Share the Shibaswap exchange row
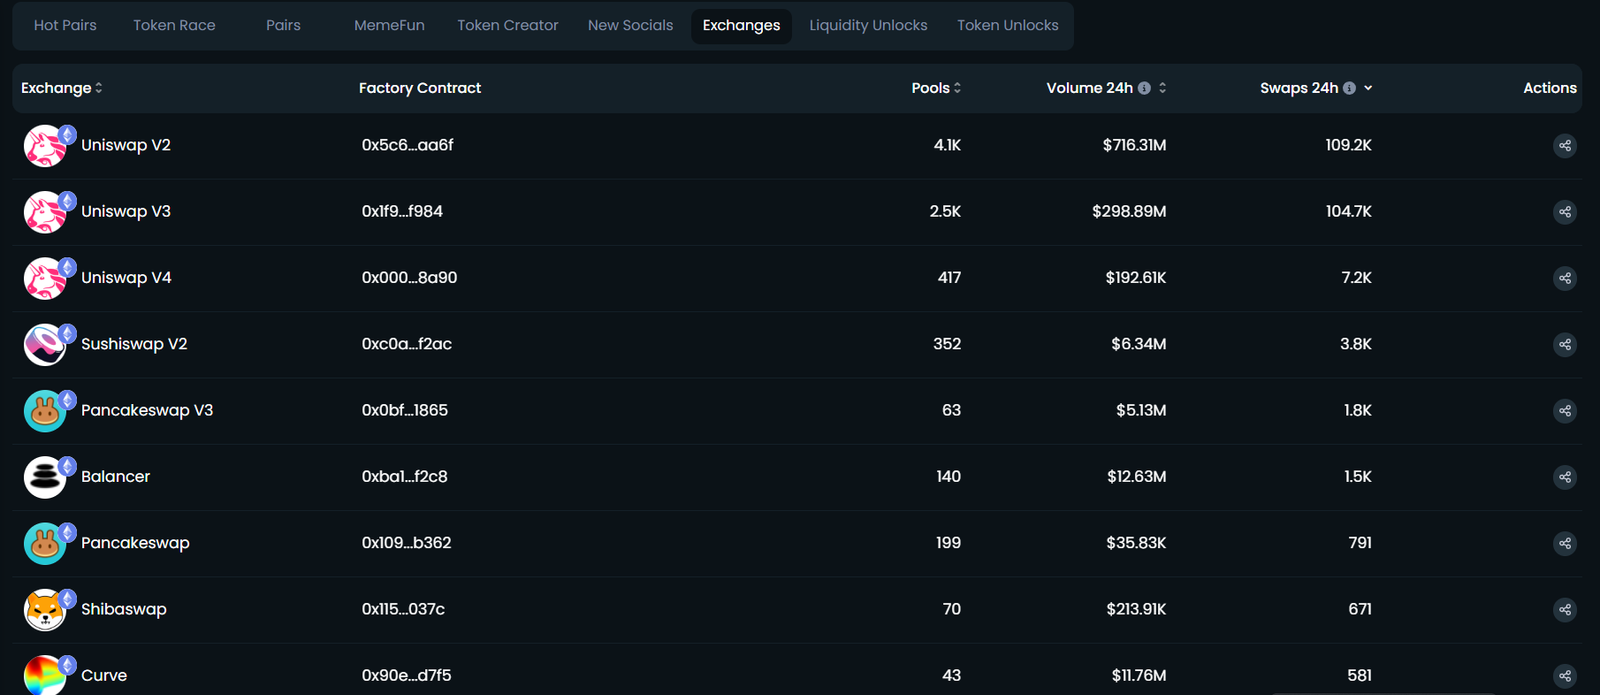The width and height of the screenshot is (1600, 695). [1565, 610]
